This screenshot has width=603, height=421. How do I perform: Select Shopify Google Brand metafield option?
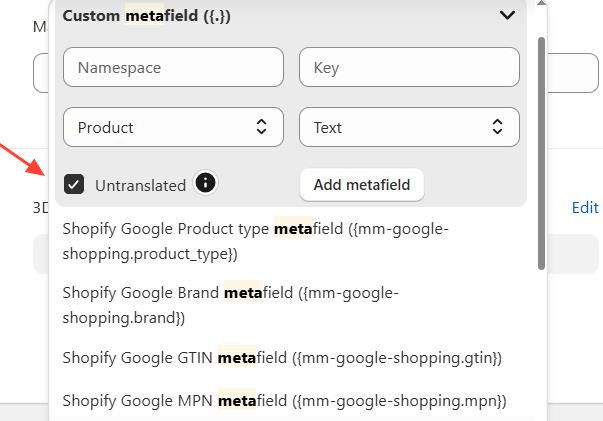(230, 305)
